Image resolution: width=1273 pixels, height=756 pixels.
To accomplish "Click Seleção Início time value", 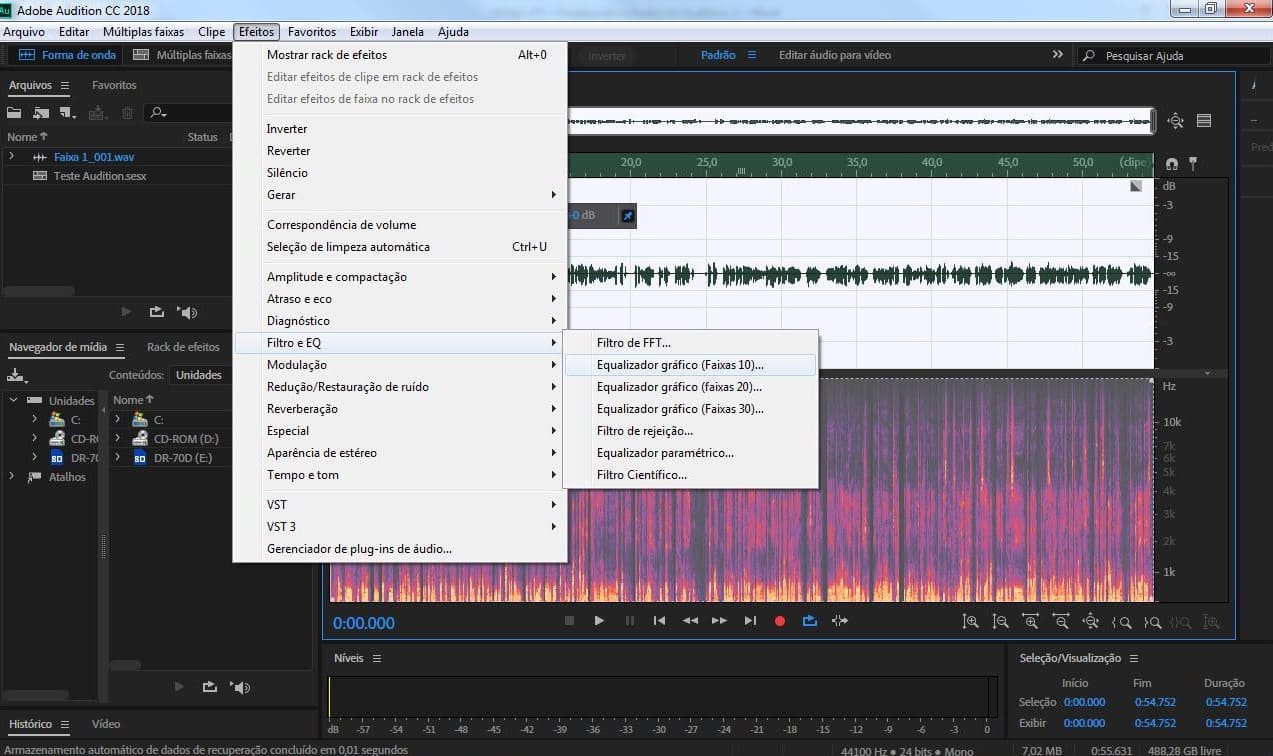I will (1084, 702).
